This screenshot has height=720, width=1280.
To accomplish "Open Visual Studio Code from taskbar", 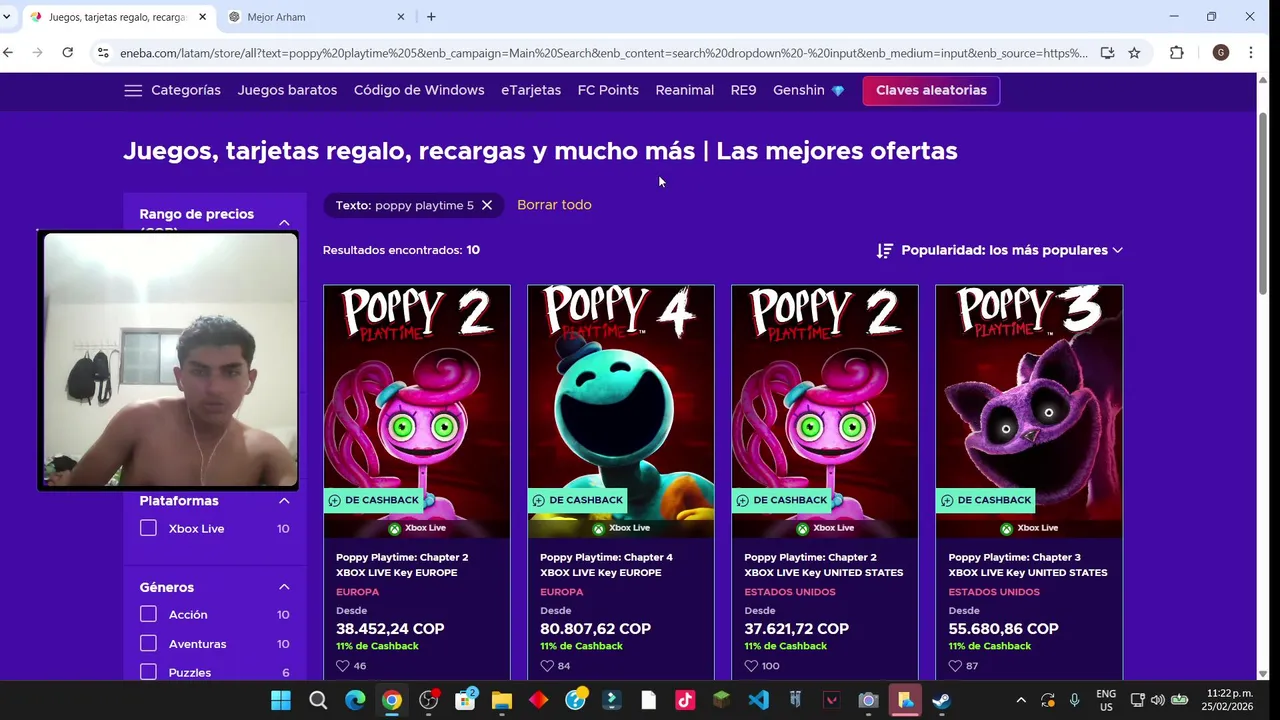I will click(x=758, y=700).
